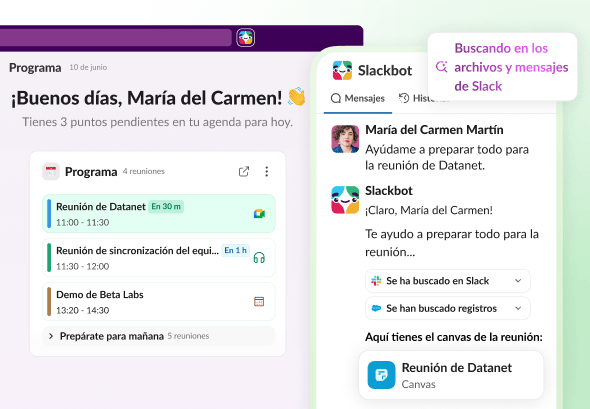
Task: Click the Slackbot logo in panel header
Action: (x=342, y=70)
